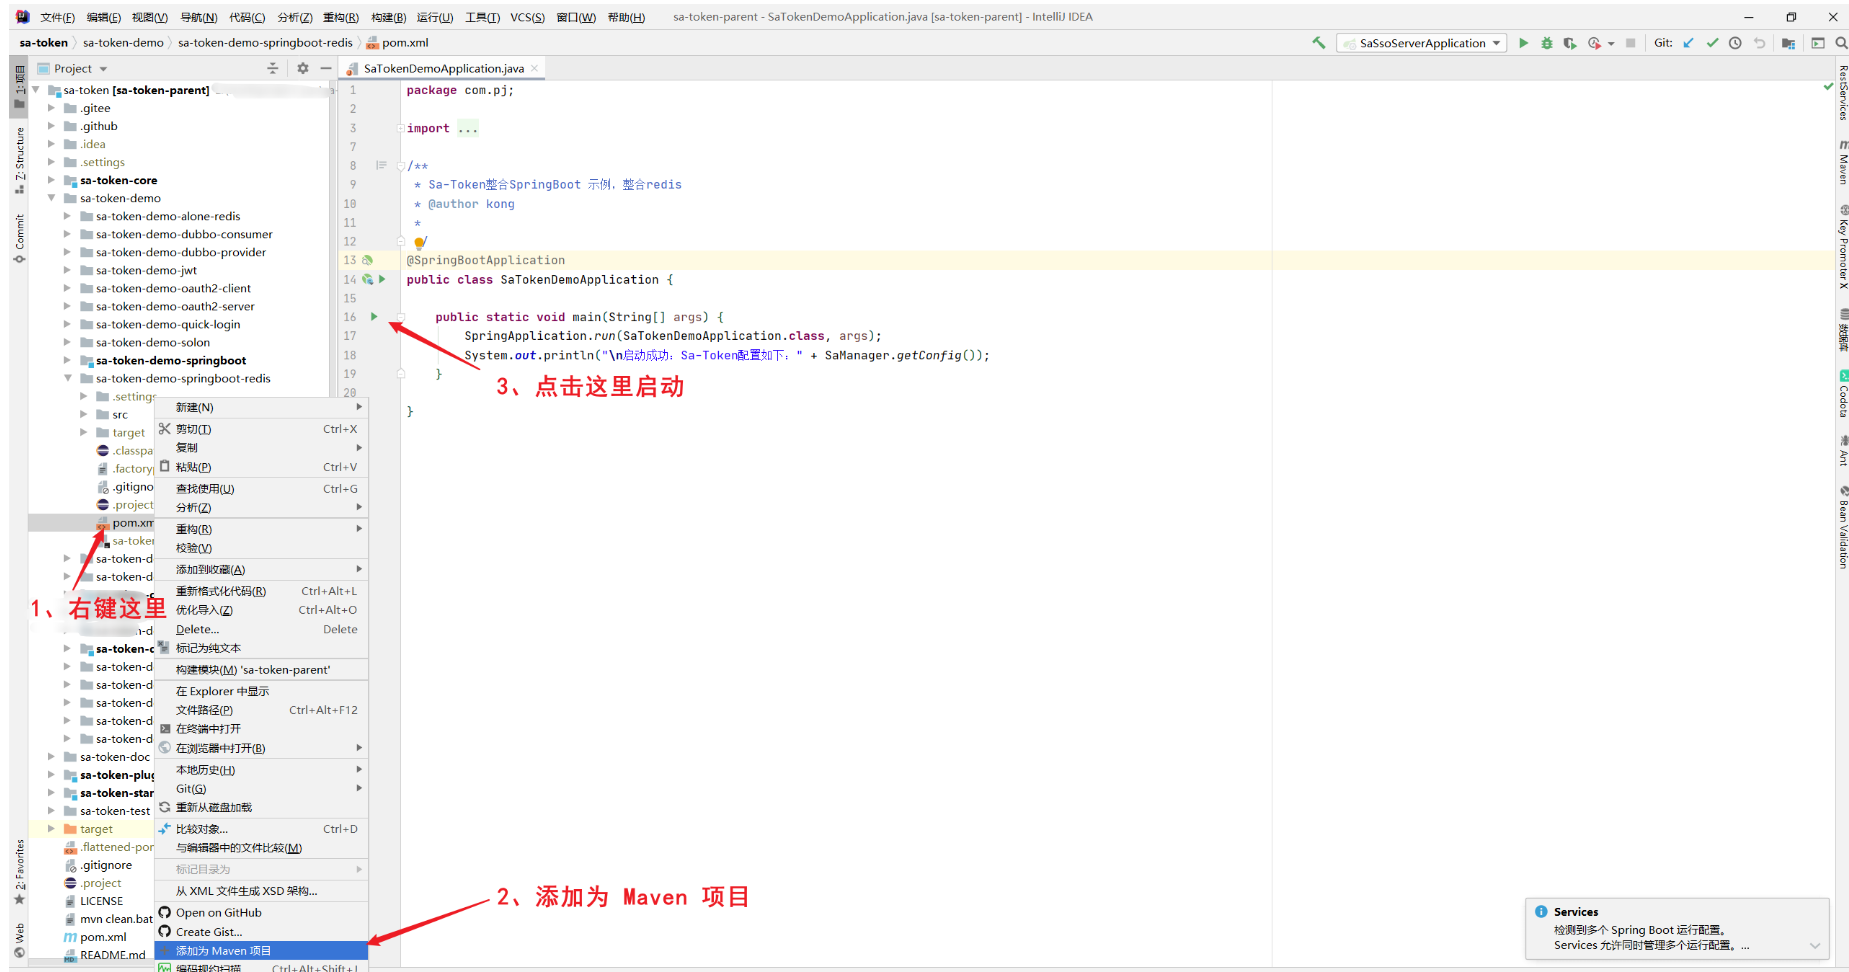Click Spring bean gutter icon on line 13
Viewport: 1849px width, 972px height.
(x=367, y=260)
